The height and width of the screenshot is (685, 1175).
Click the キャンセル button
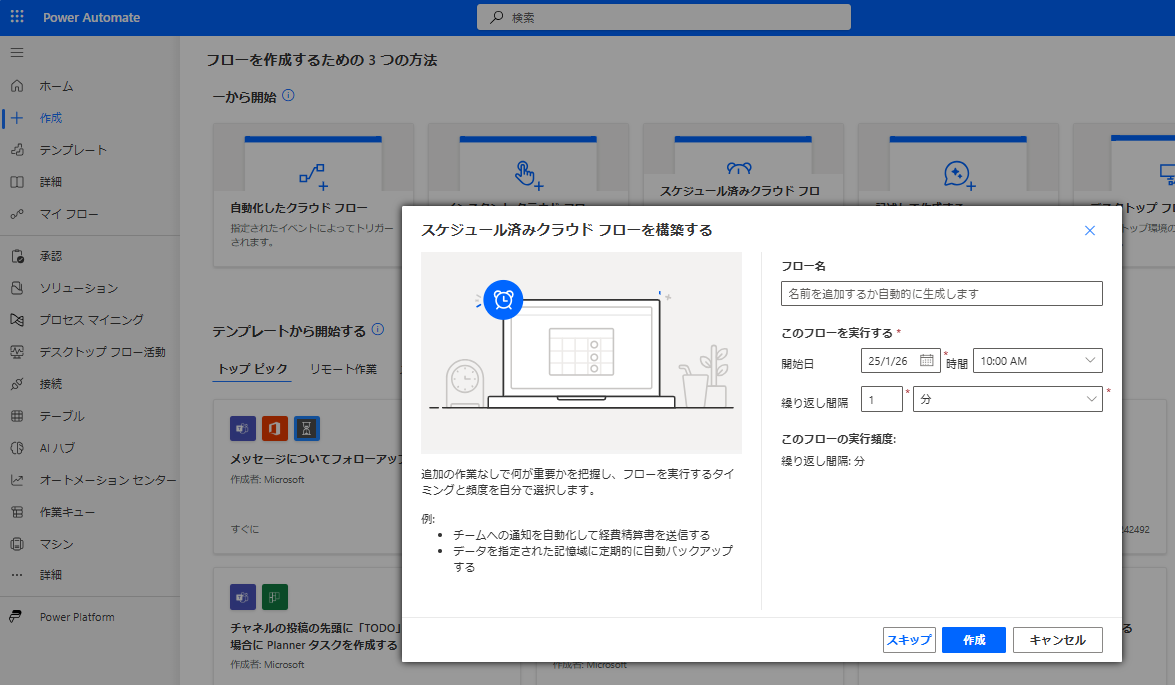click(x=1057, y=640)
